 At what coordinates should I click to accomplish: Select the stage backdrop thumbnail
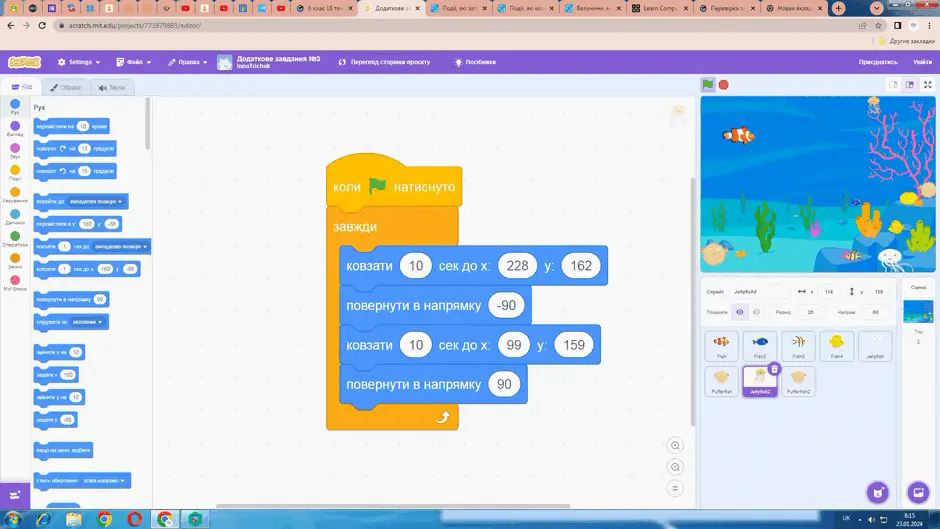pos(918,312)
